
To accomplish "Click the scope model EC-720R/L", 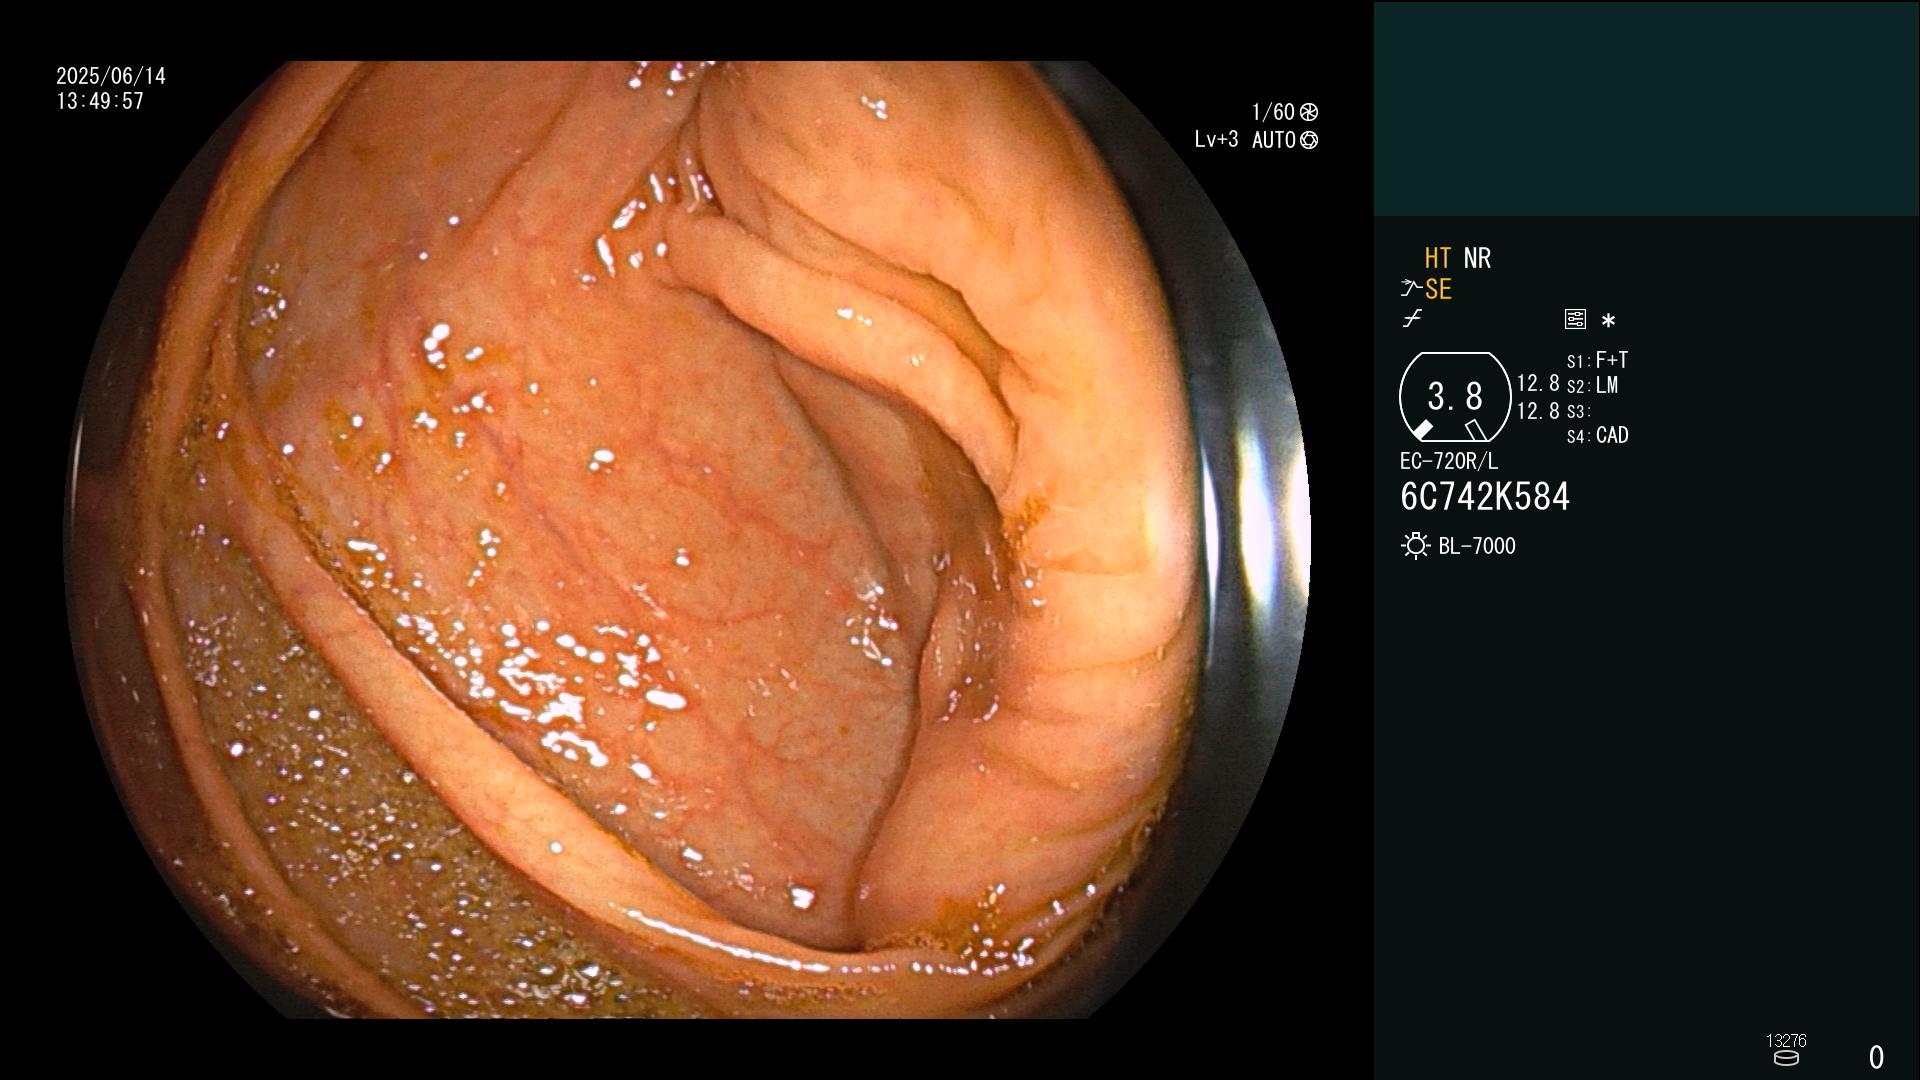I will [x=1449, y=461].
